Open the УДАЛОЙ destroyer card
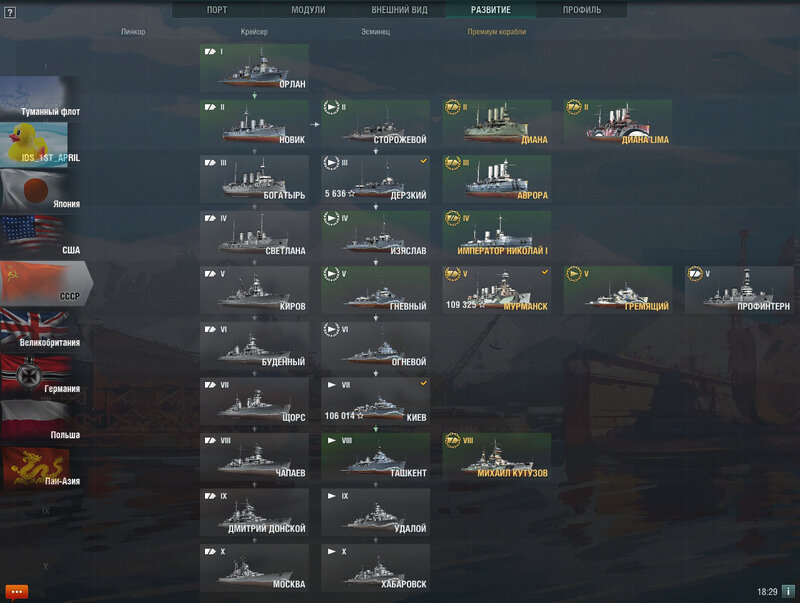 click(x=376, y=513)
